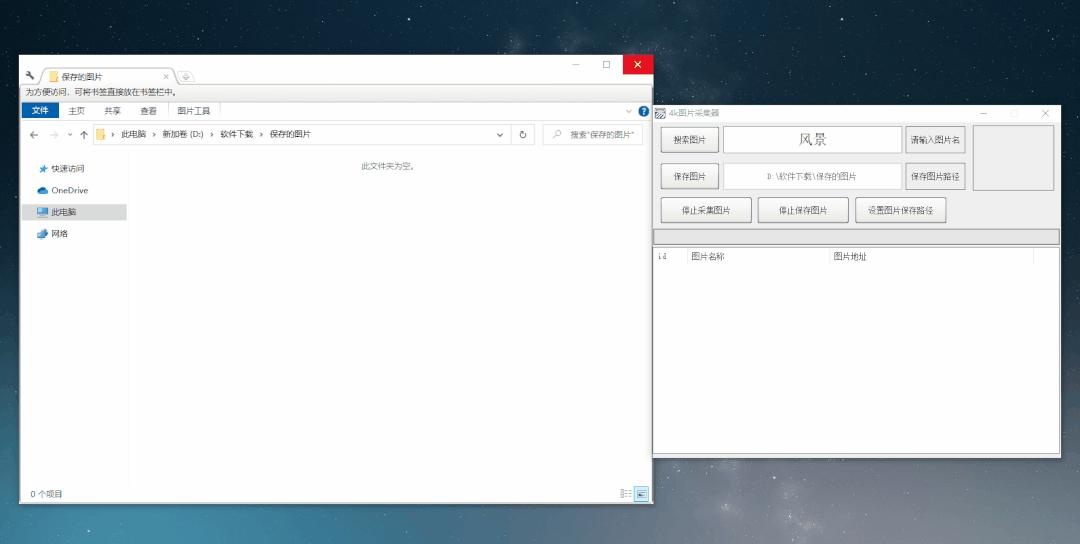The image size is (1080, 544).
Task: Open the address bar history dropdown
Action: pyautogui.click(x=500, y=135)
